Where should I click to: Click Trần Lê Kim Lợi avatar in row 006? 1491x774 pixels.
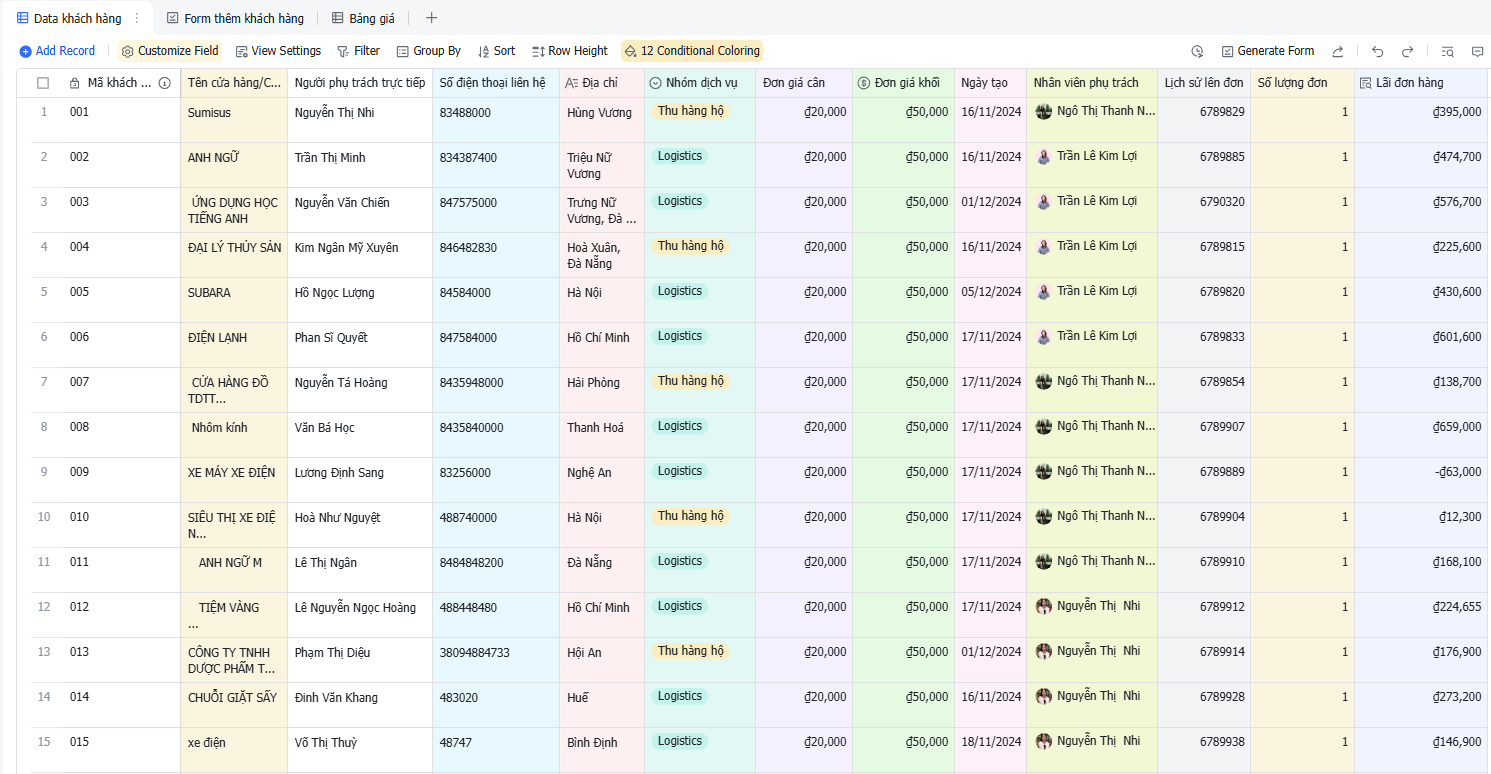(x=1044, y=337)
